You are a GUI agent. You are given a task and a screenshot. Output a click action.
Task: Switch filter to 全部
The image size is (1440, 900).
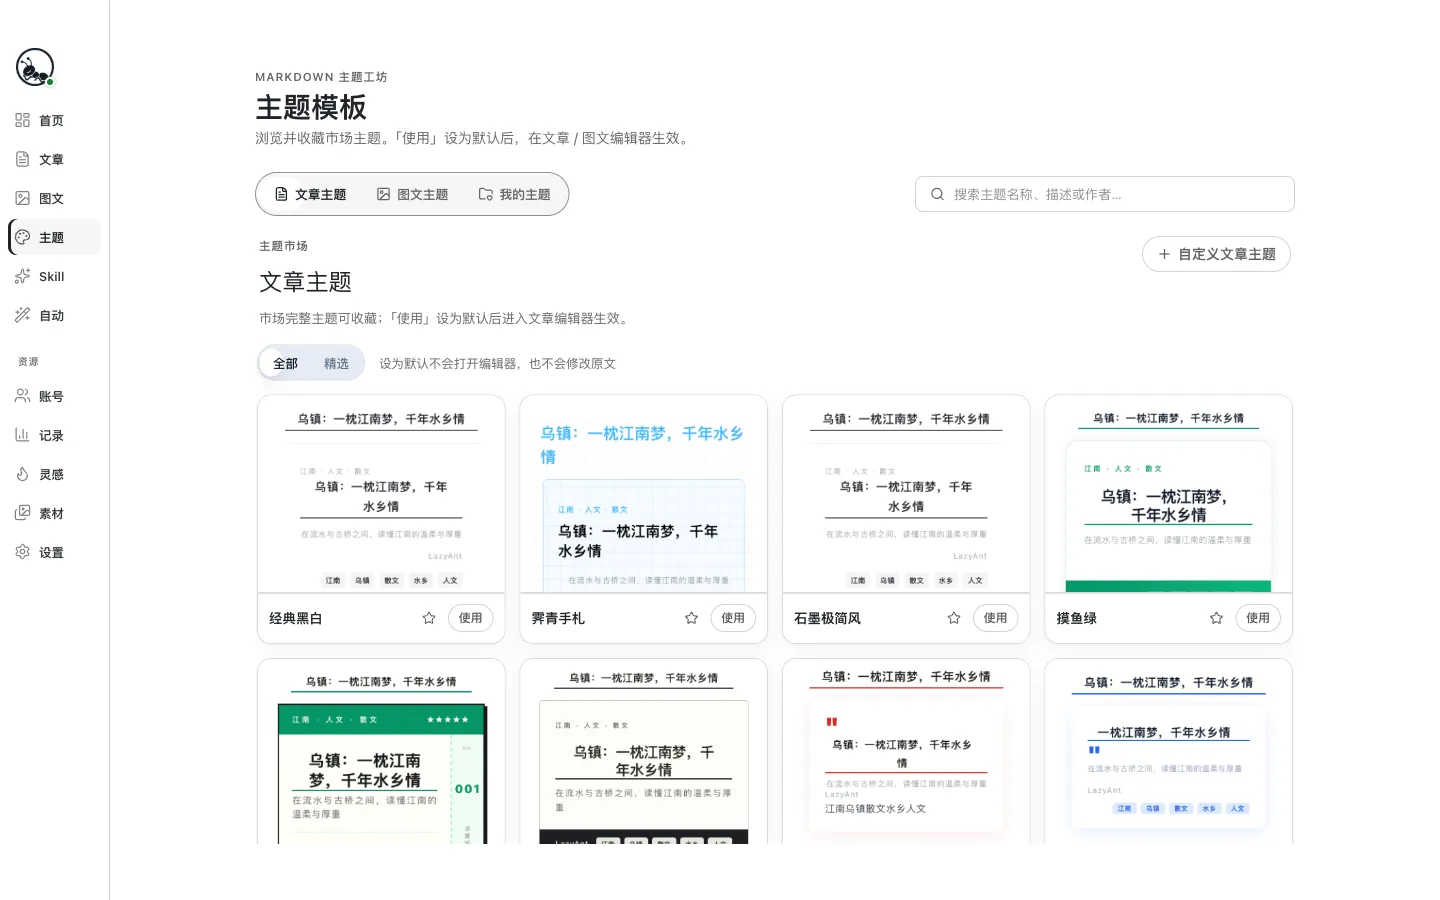(285, 363)
